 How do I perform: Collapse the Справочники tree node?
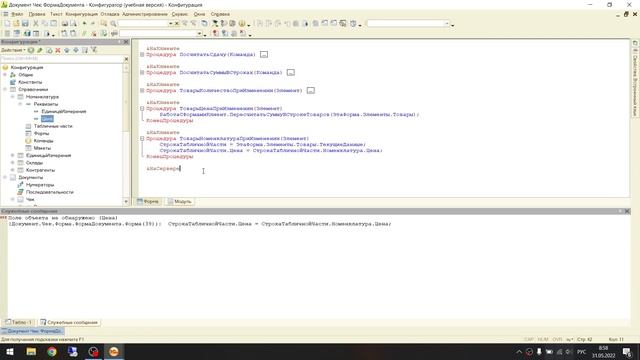(5, 89)
